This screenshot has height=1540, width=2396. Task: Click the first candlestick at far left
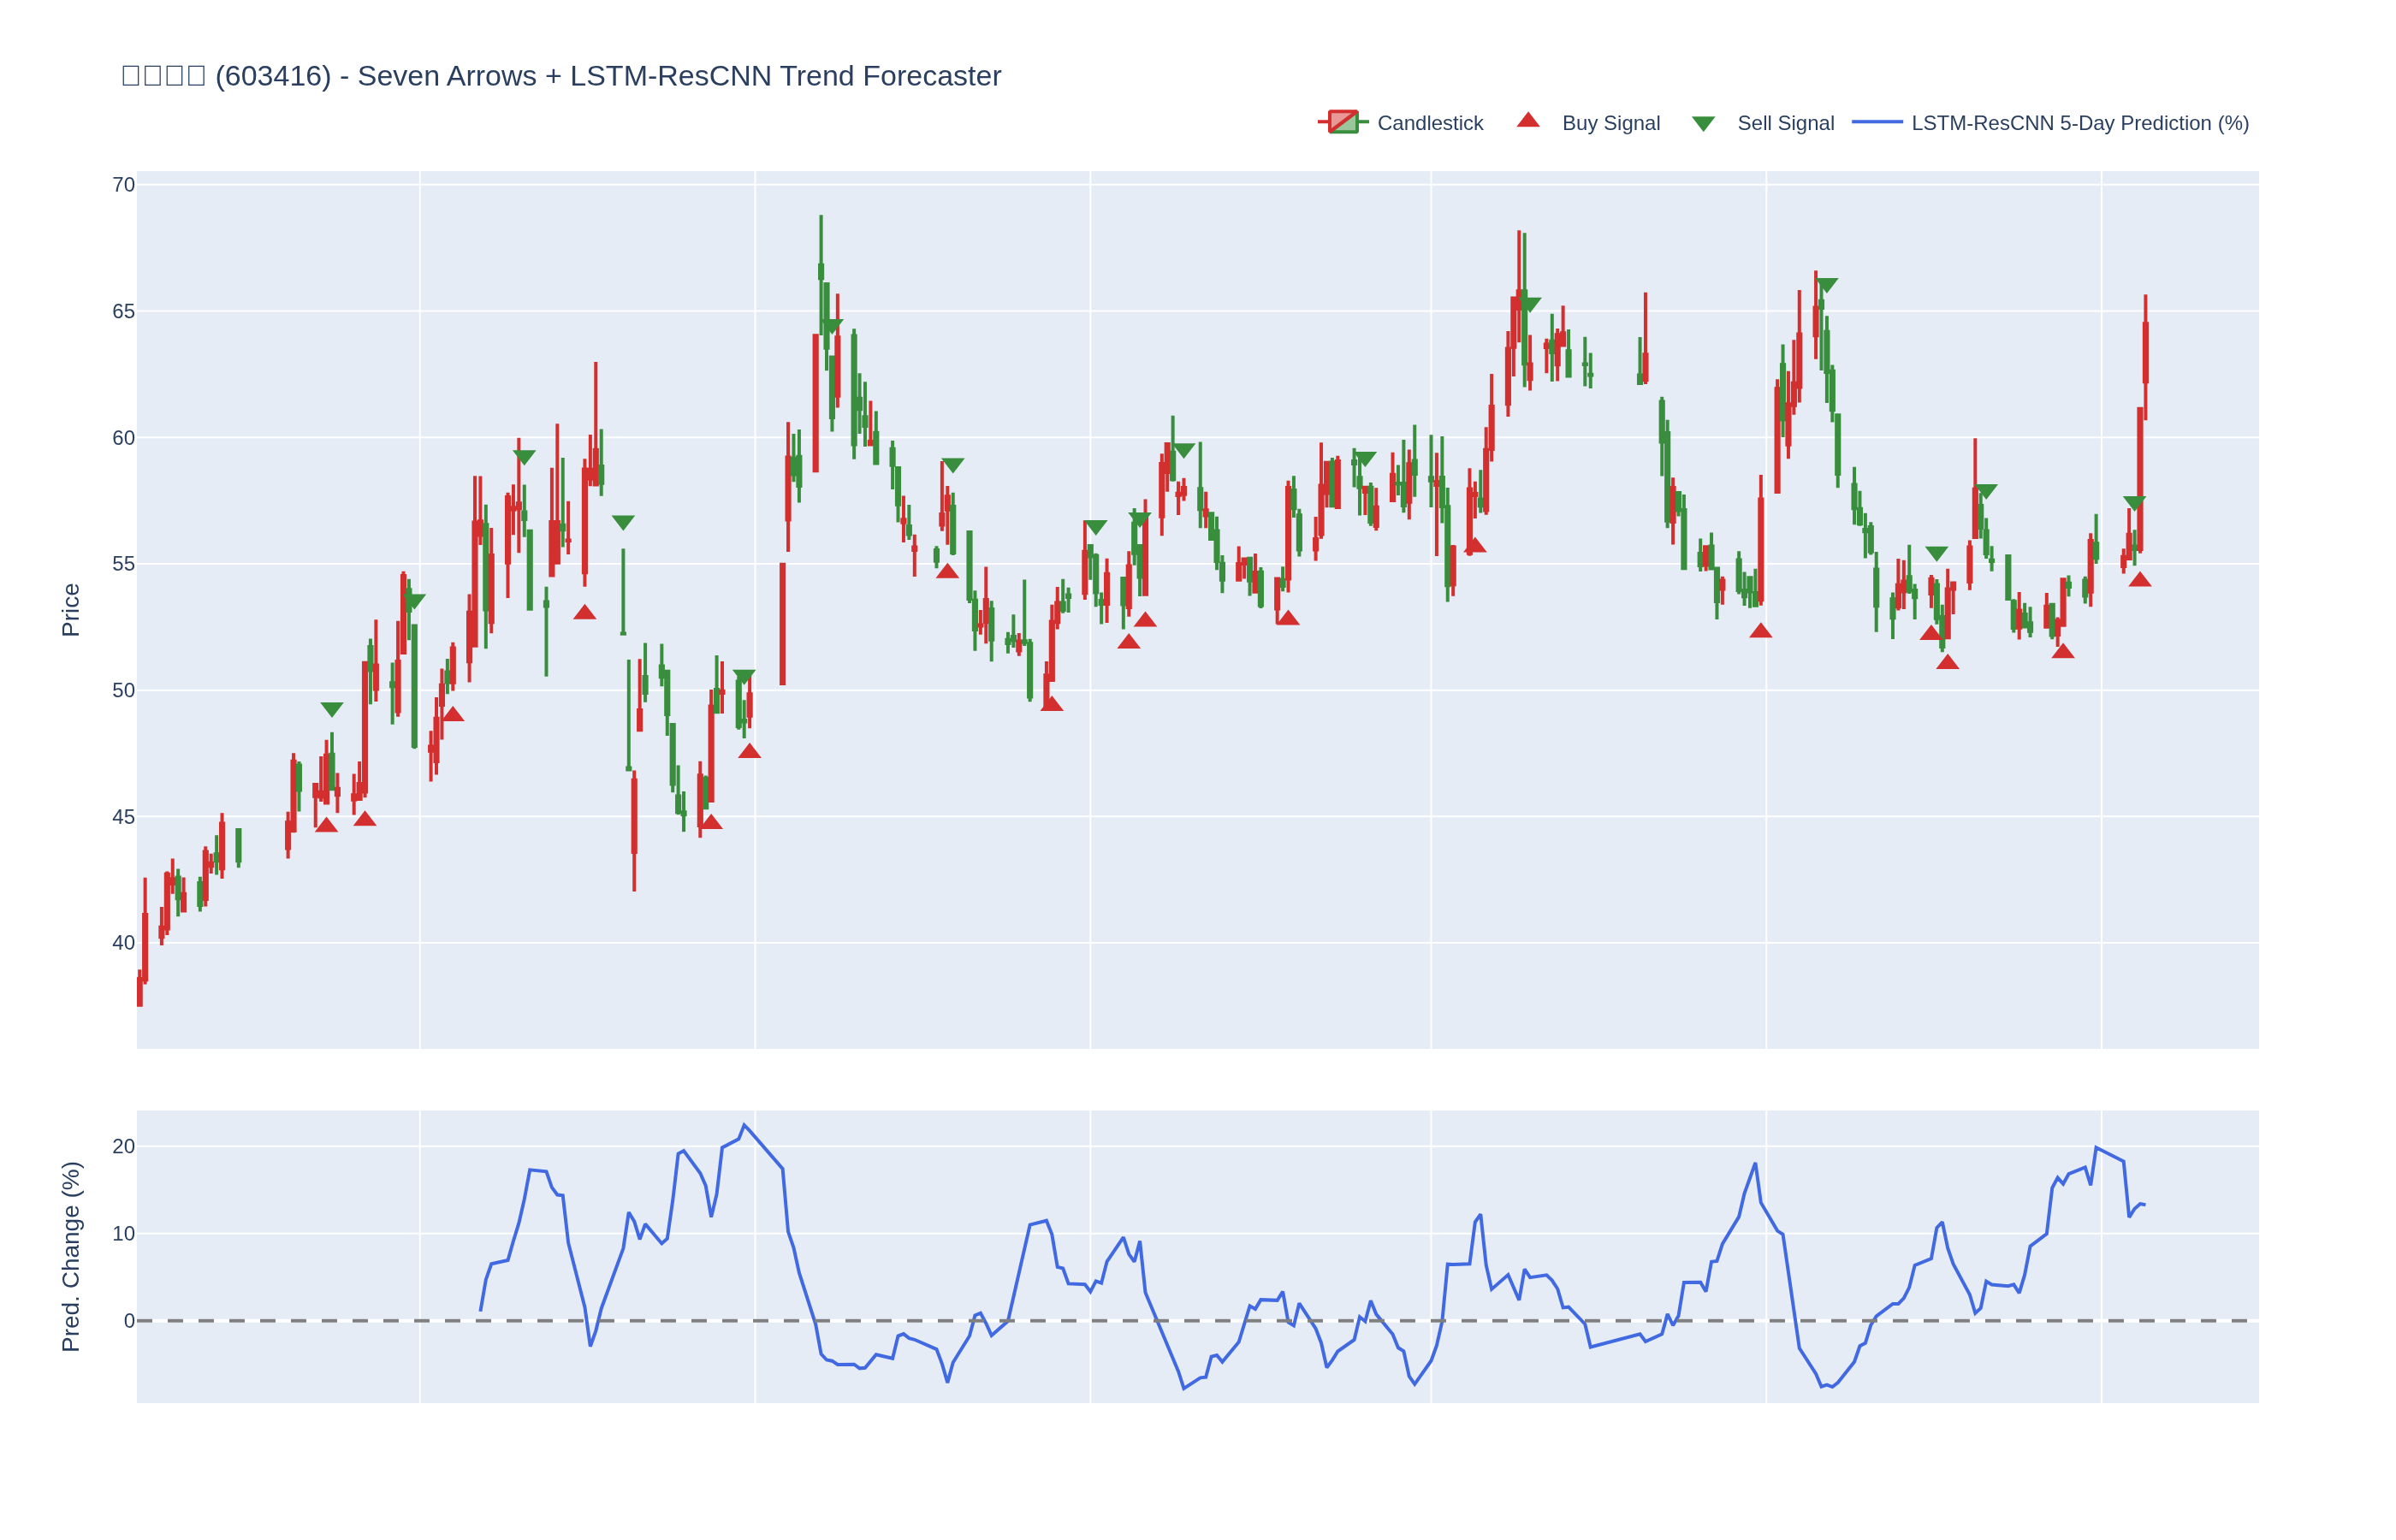pos(140,992)
